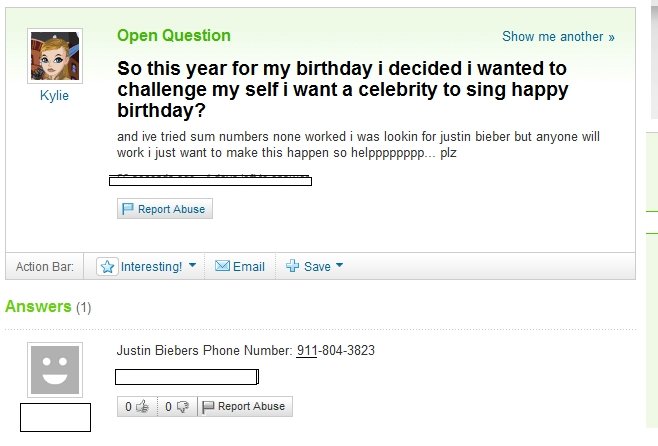Viewport: 658px width, 446px height.
Task: Click the star icon beside Interesting
Action: [x=107, y=266]
